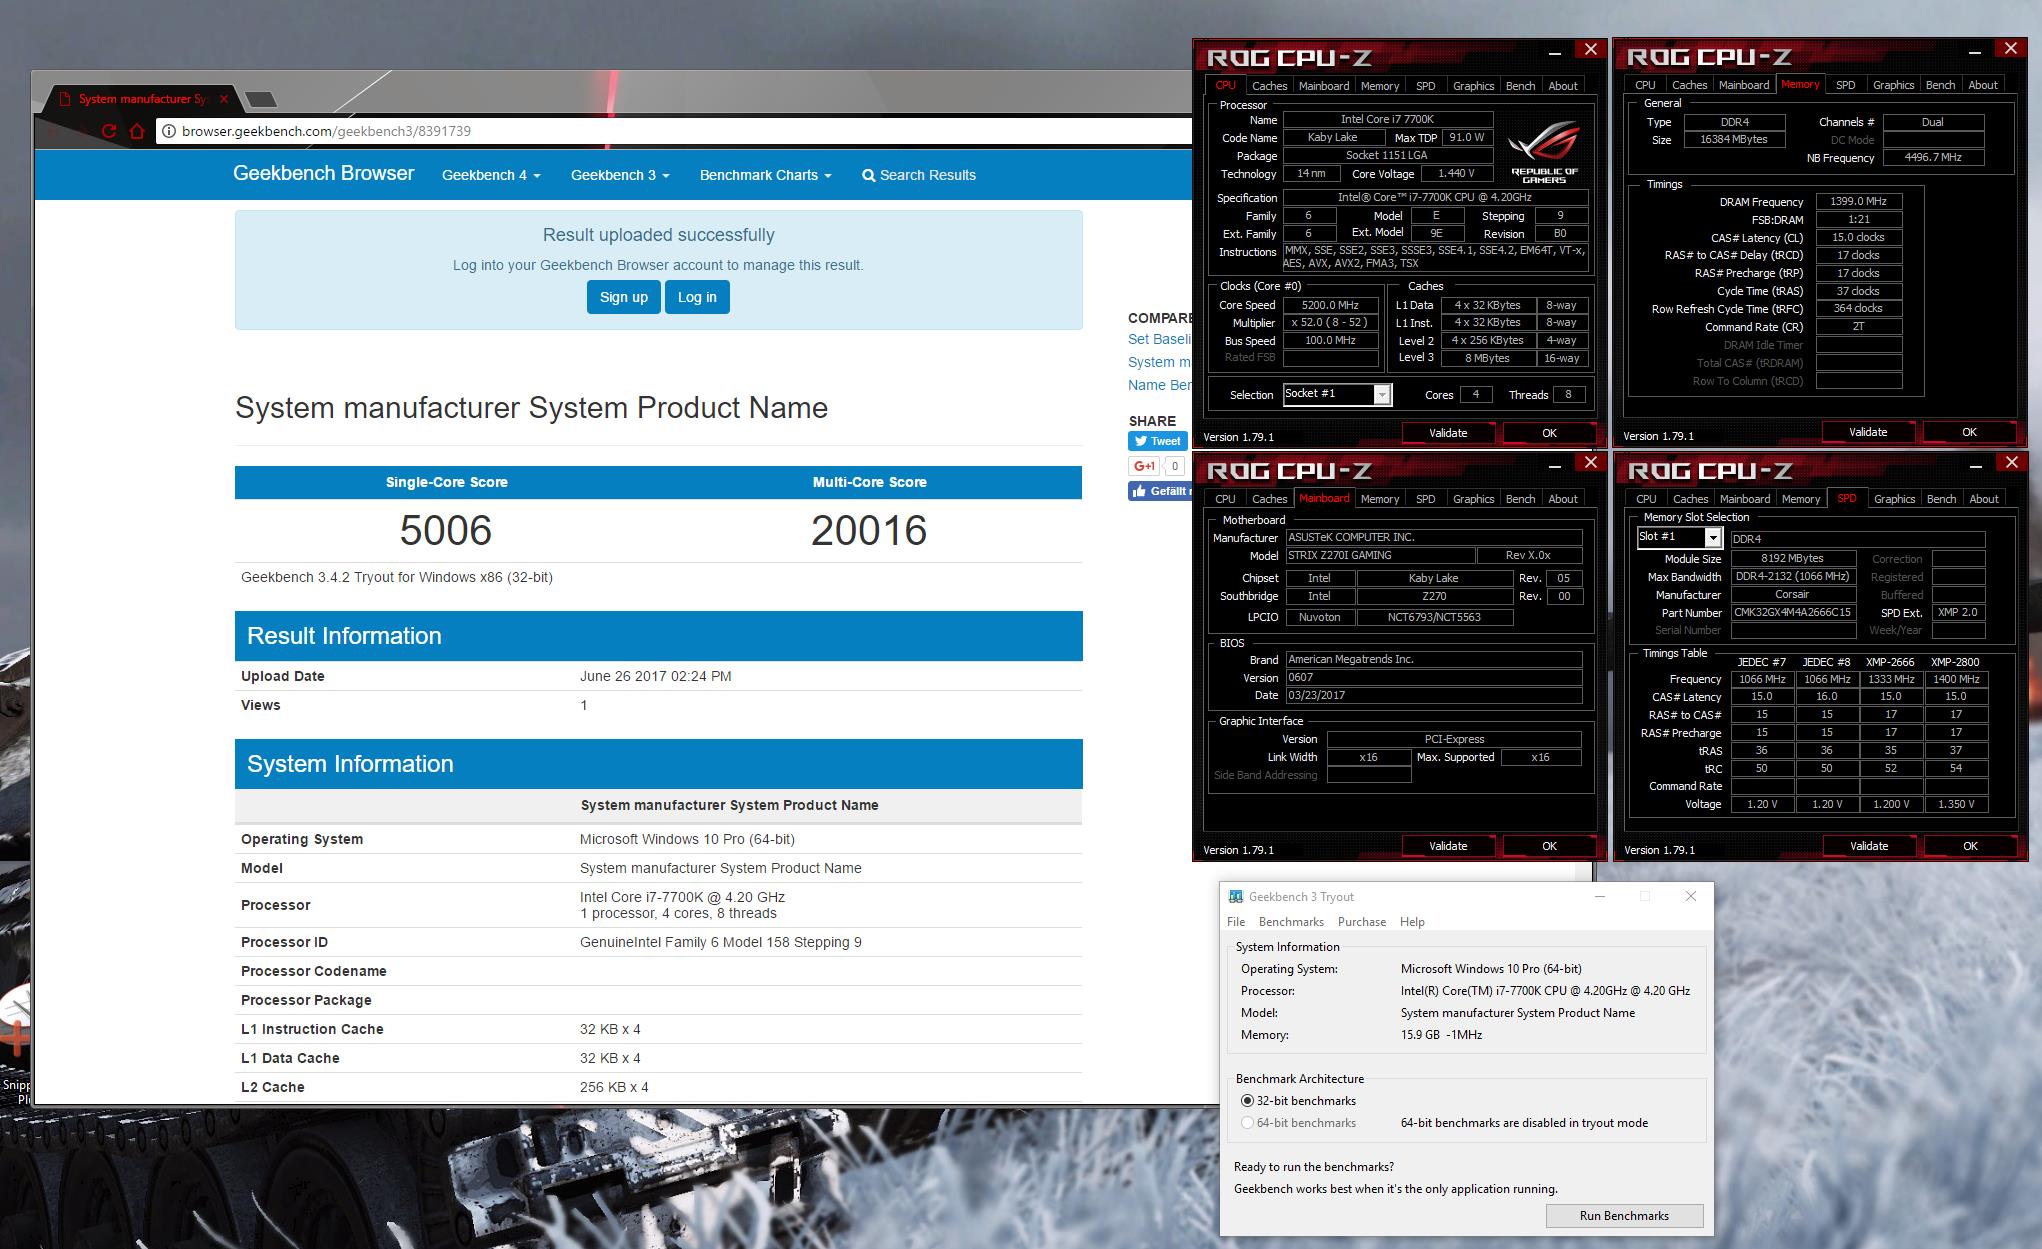Minimize the CPU-Z window showing SPD tab
The width and height of the screenshot is (2042, 1249).
tap(1975, 465)
